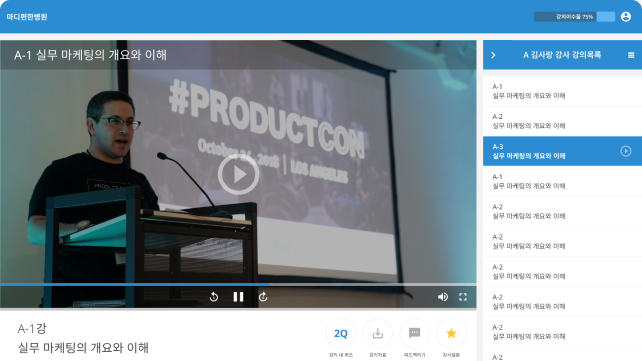The width and height of the screenshot is (642, 361).
Task: Collapse the lecture list panel chevron
Action: [493, 55]
